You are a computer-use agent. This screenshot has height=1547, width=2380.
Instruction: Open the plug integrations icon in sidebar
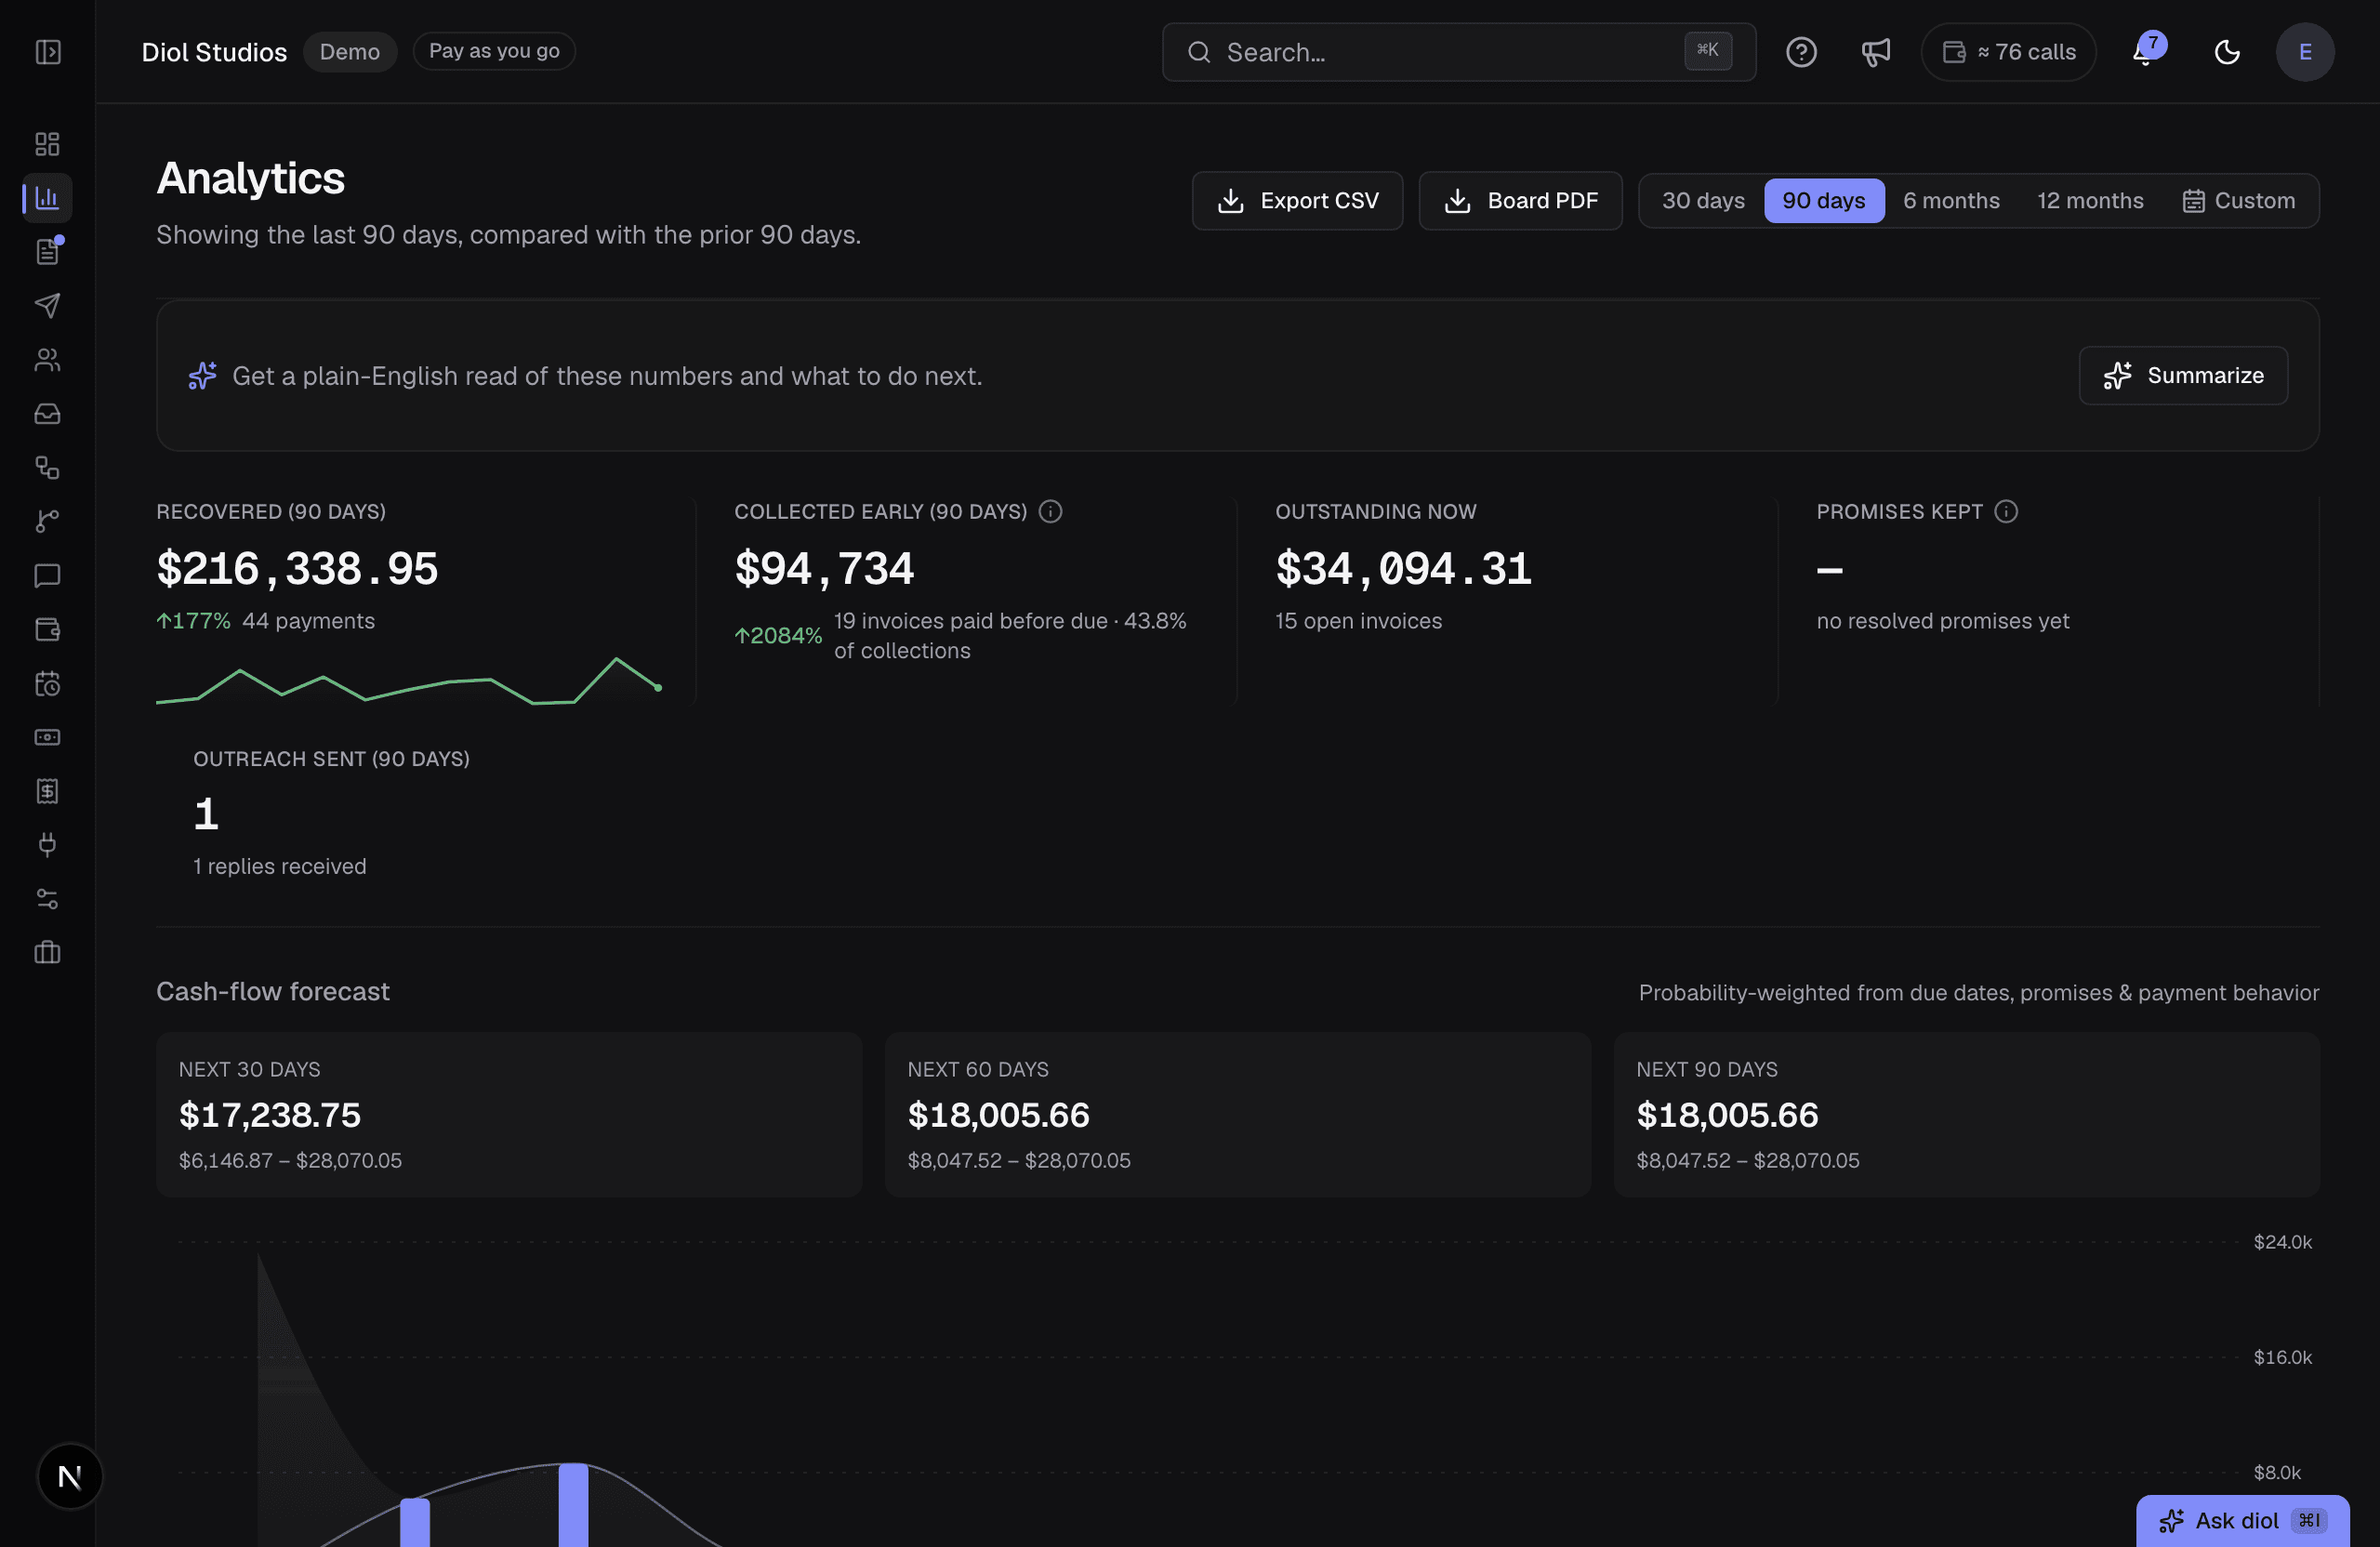click(47, 845)
